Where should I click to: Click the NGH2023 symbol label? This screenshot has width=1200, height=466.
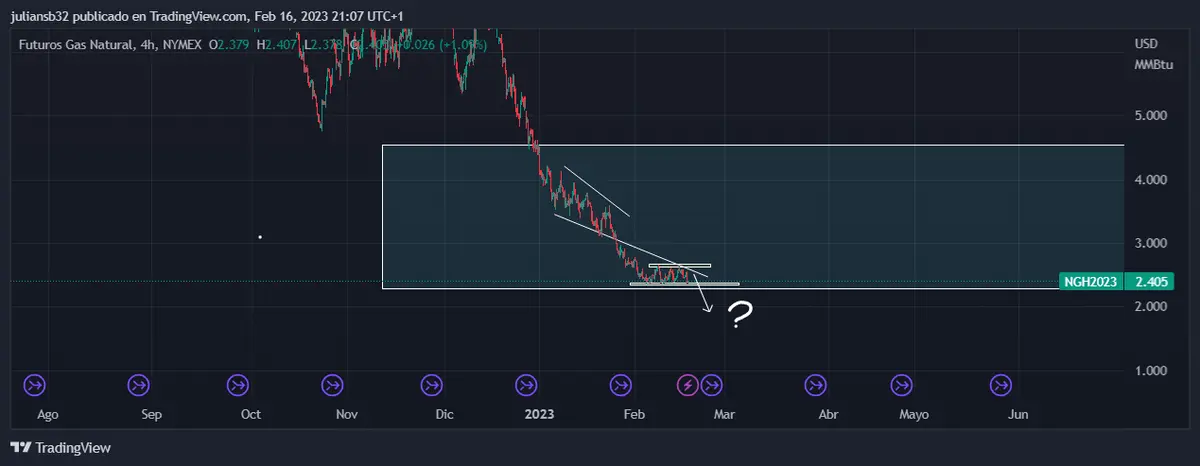(1090, 282)
